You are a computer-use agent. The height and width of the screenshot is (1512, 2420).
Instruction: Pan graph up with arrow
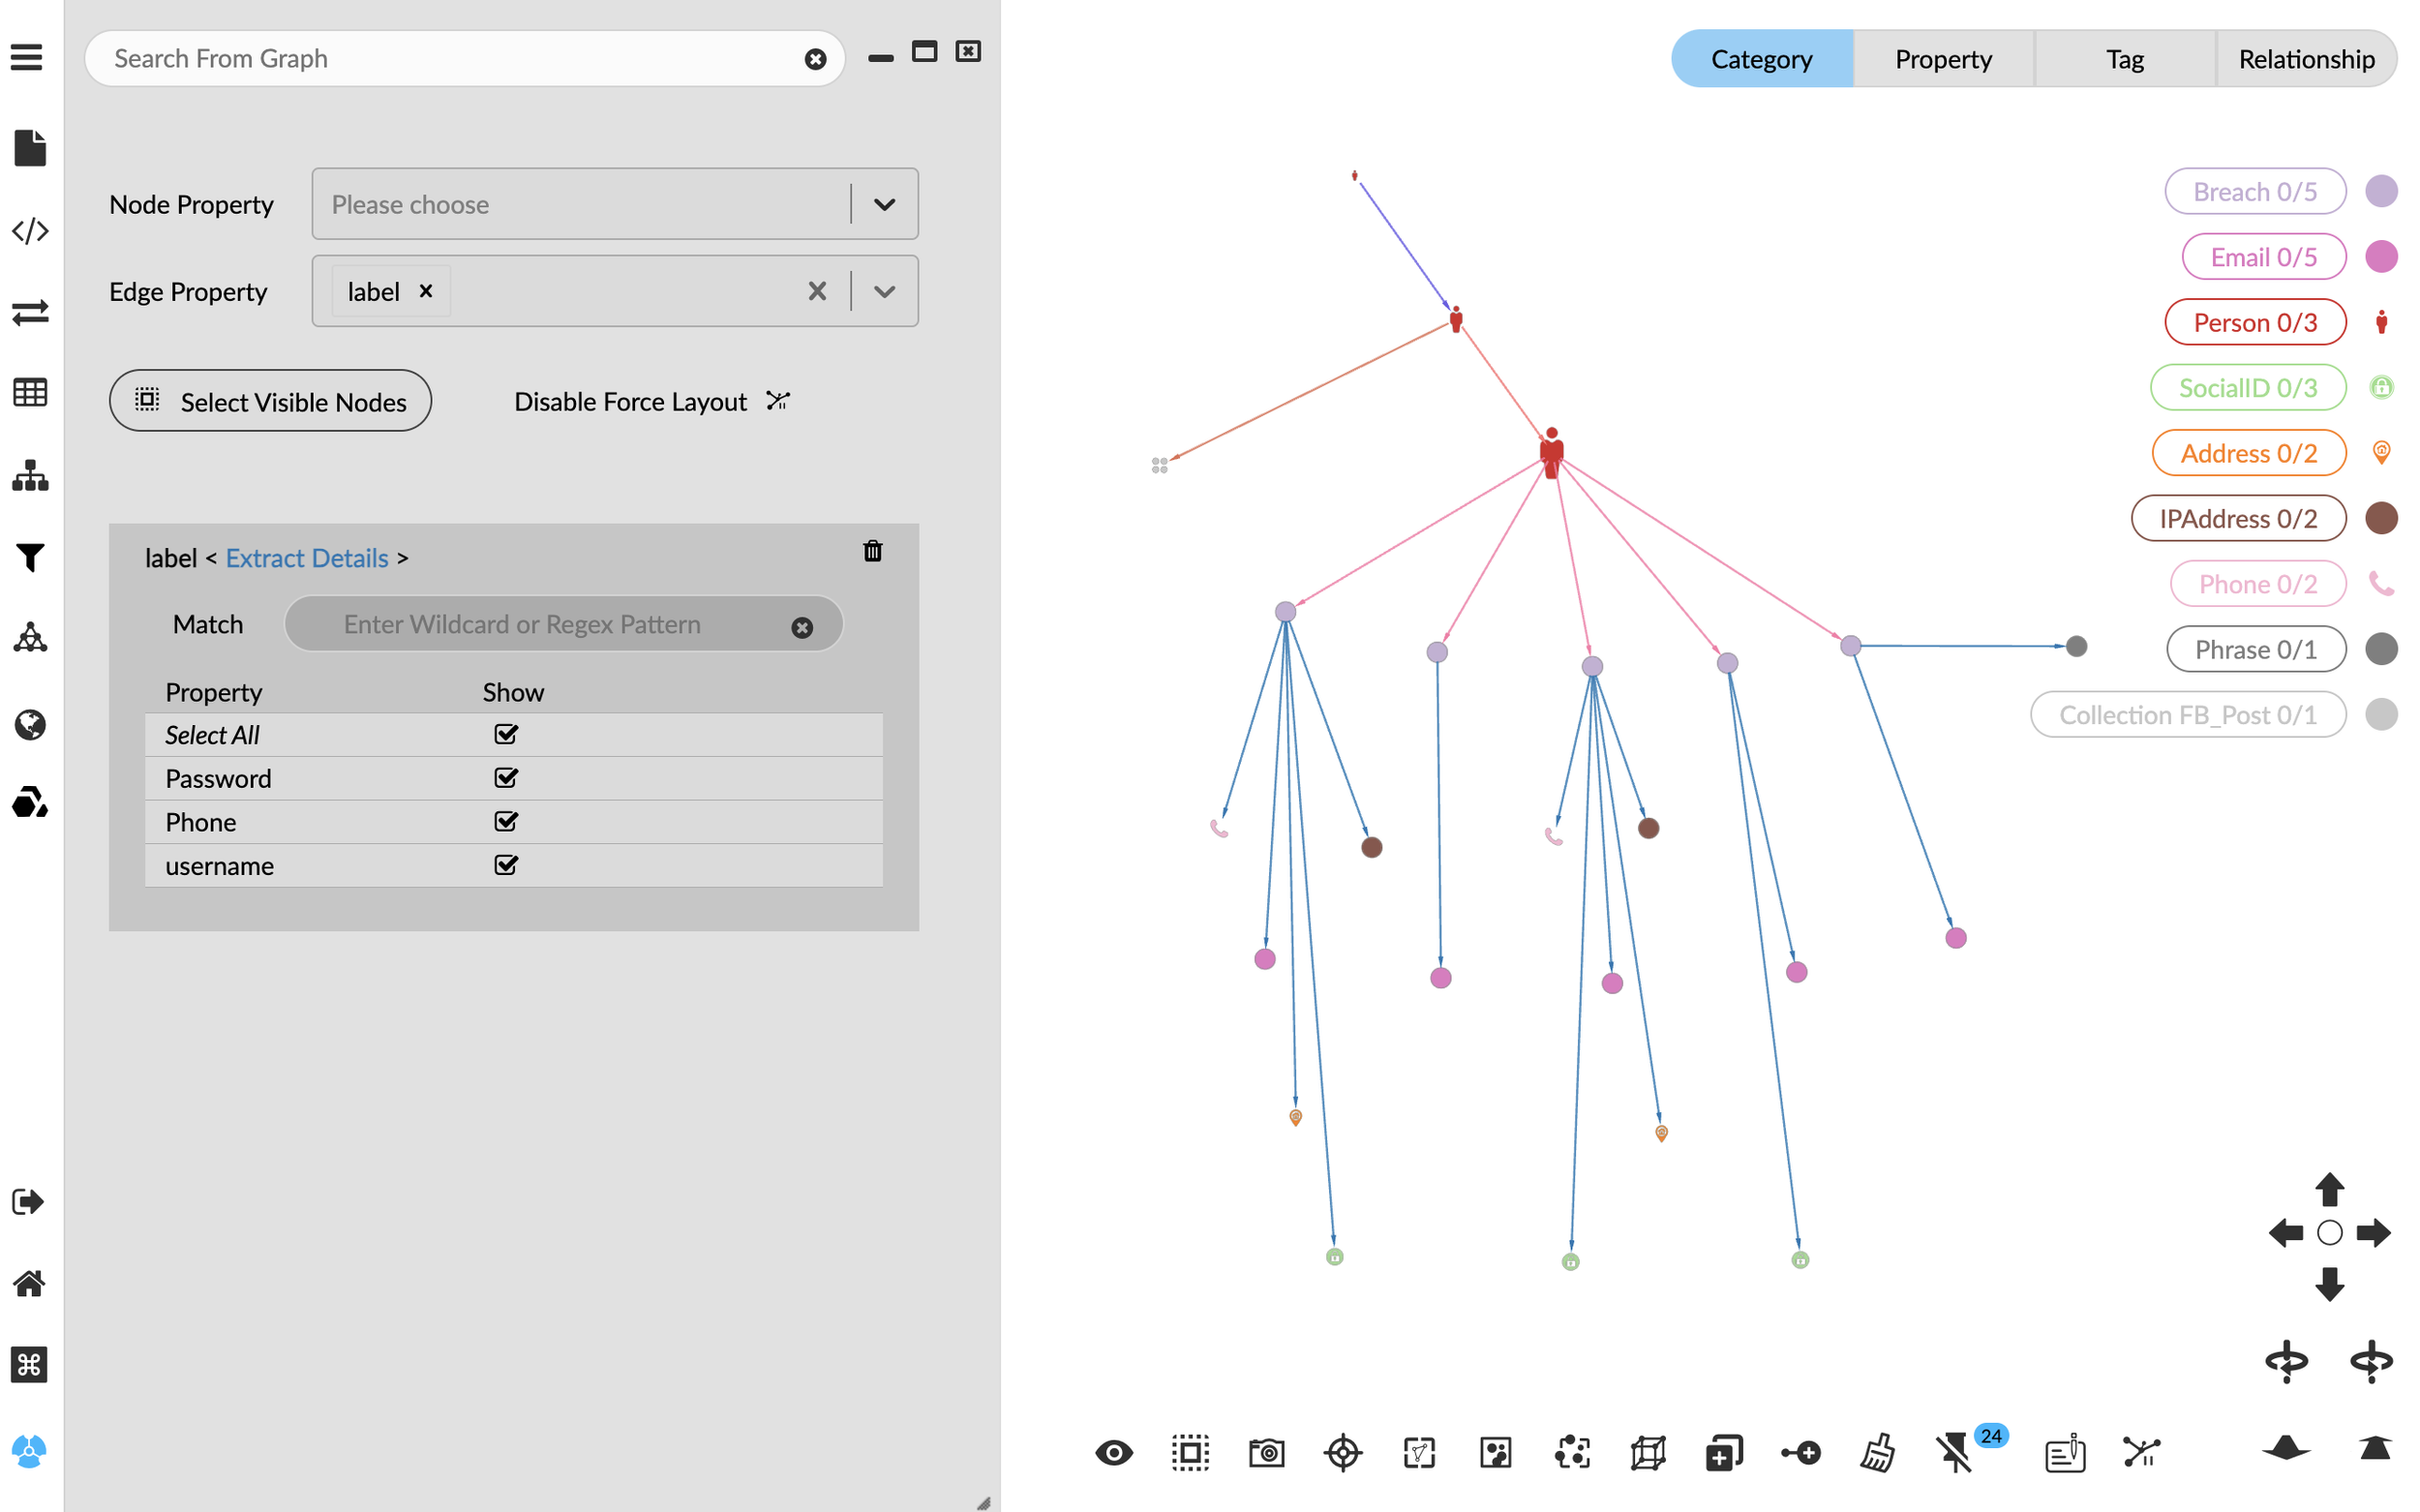(2330, 1189)
